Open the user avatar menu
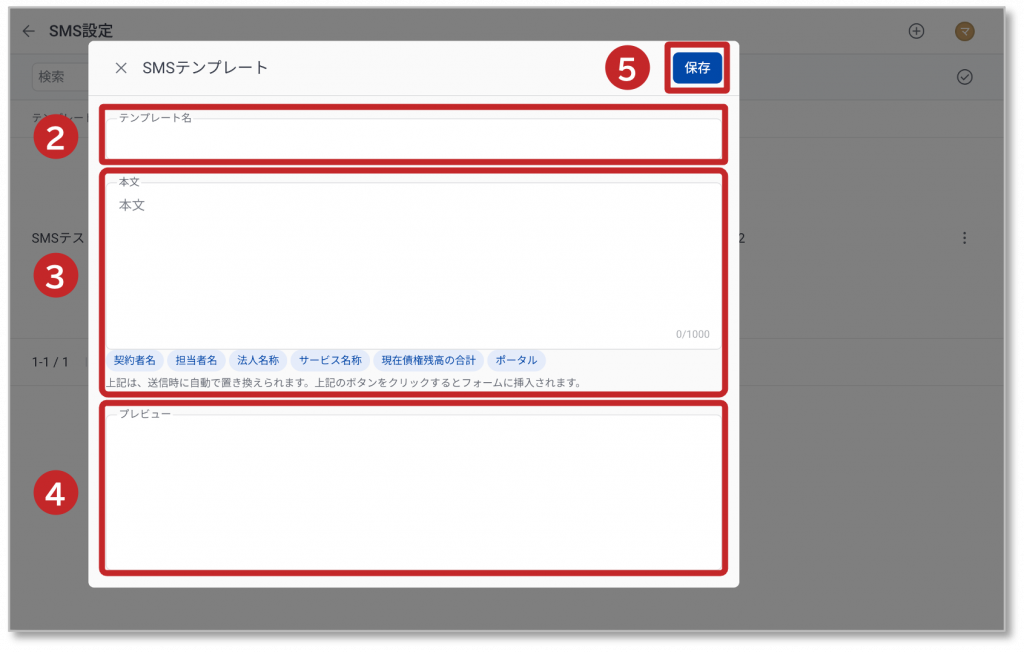Image resolution: width=1024 pixels, height=652 pixels. pos(965,31)
